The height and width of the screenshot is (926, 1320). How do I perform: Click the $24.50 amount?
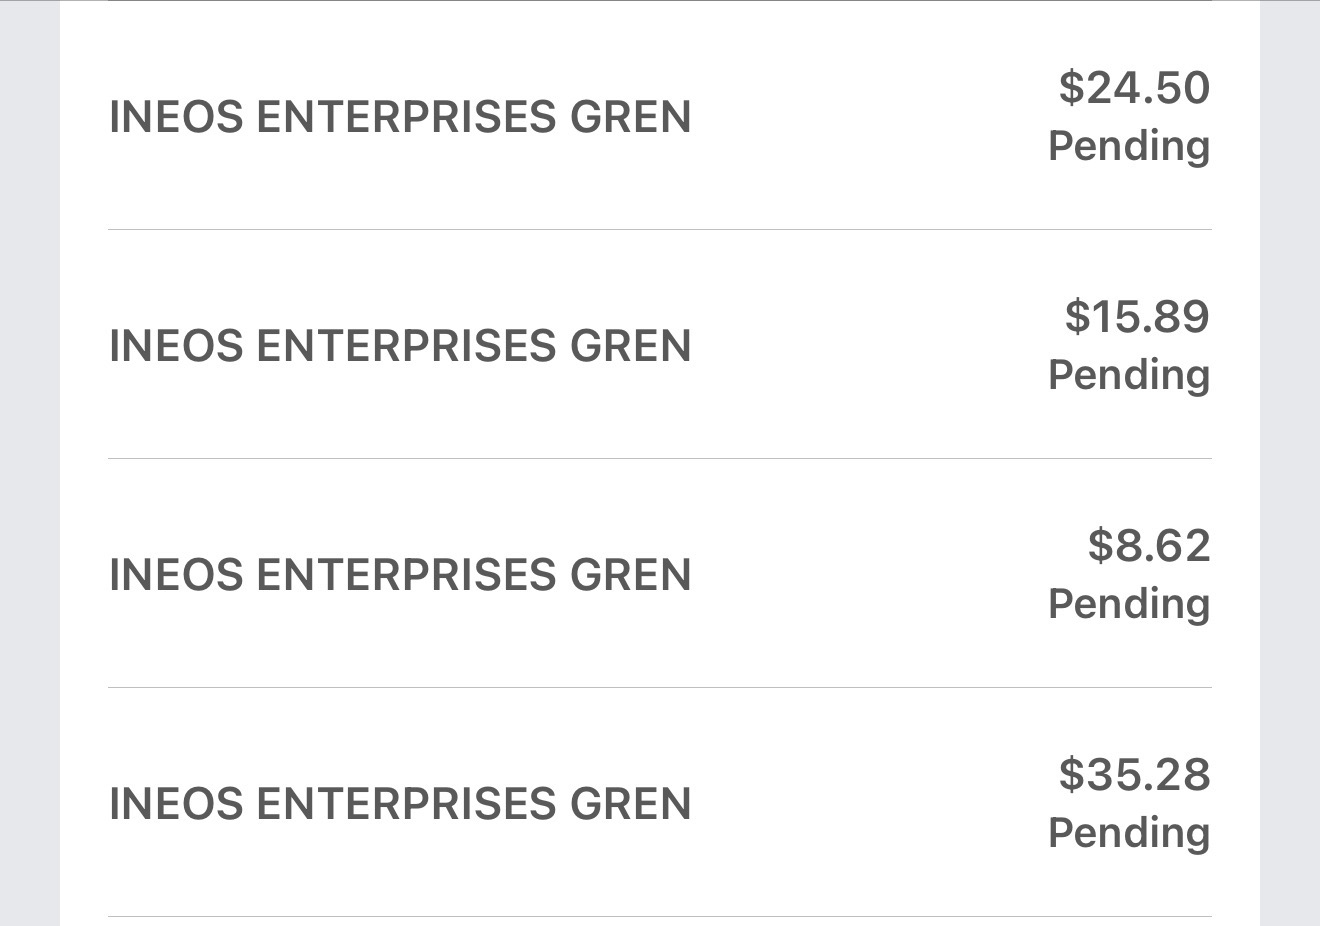pyautogui.click(x=1134, y=88)
